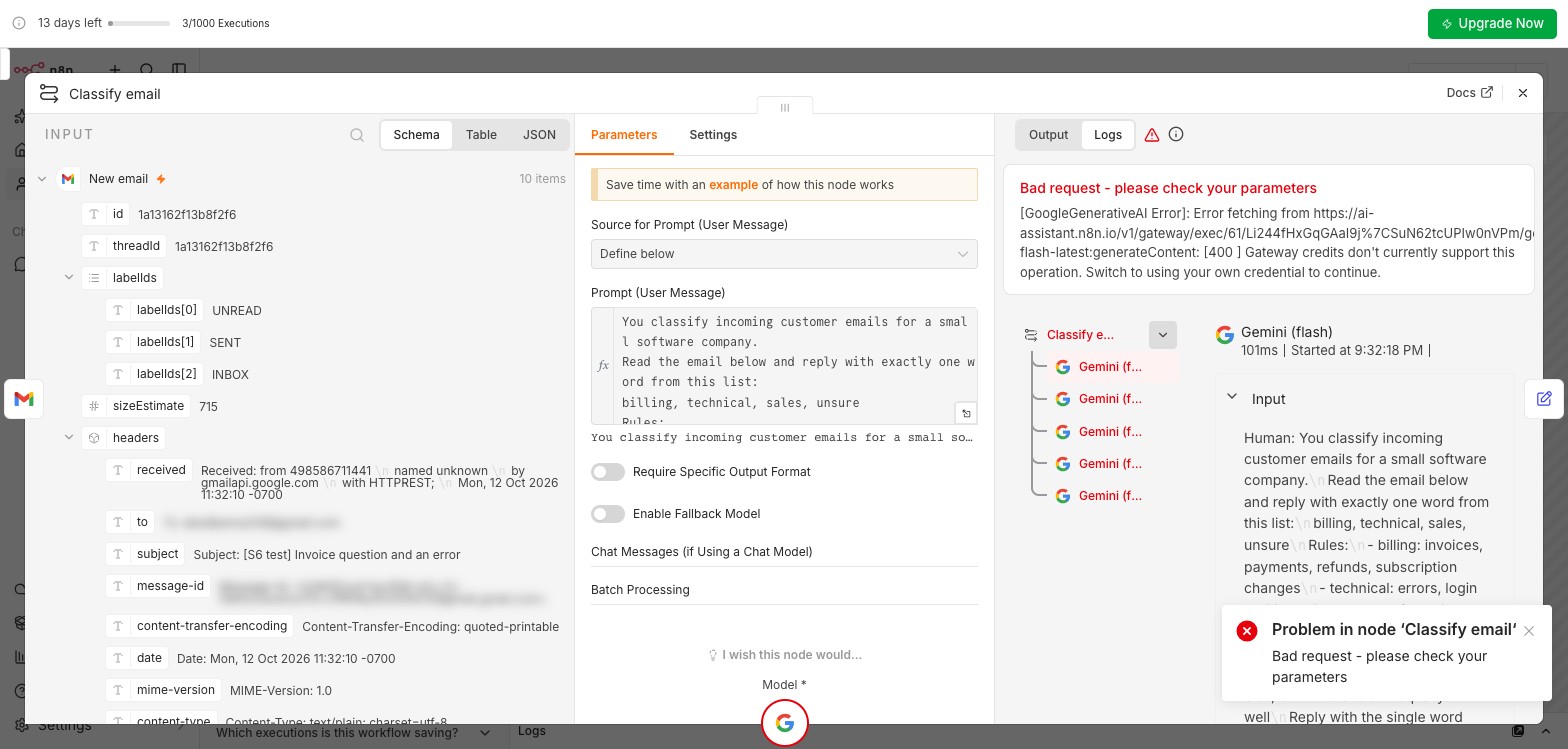Image resolution: width=1568 pixels, height=749 pixels.
Task: Collapse the headers object
Action: [69, 438]
